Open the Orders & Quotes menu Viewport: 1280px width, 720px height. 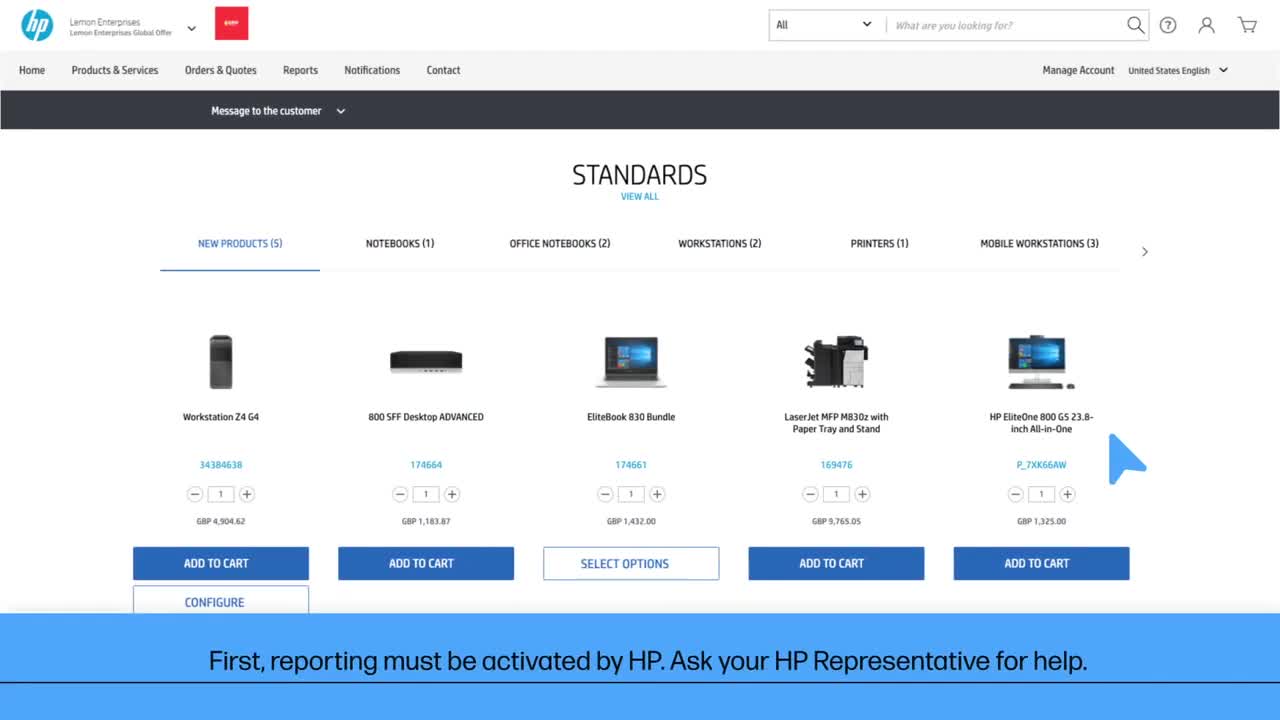[220, 70]
